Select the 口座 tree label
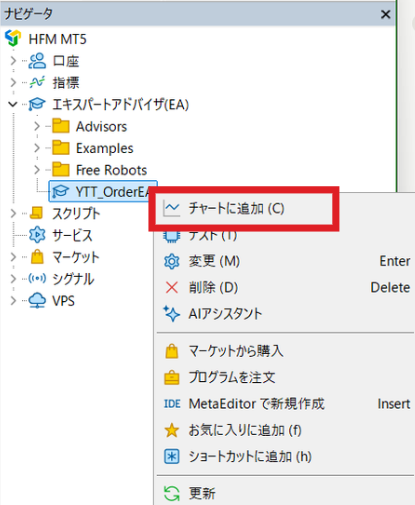 66,61
